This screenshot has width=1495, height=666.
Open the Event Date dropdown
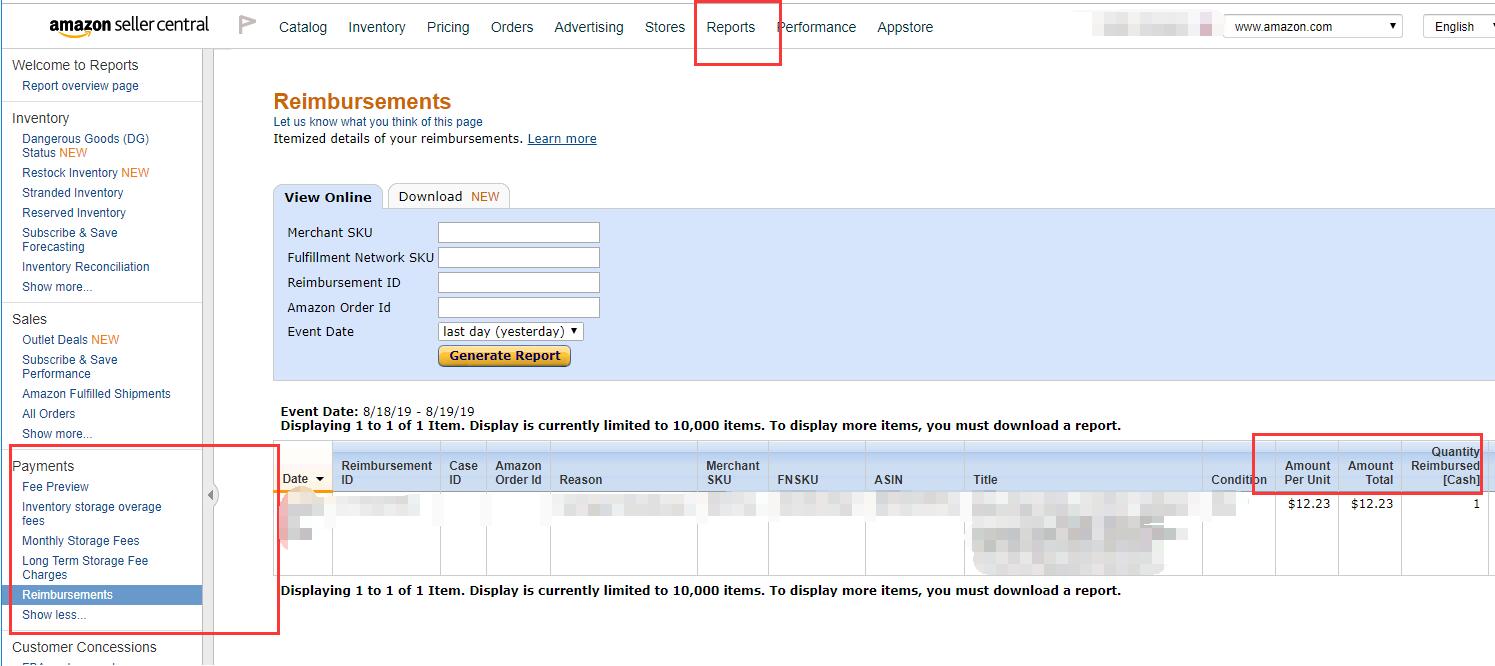click(510, 331)
